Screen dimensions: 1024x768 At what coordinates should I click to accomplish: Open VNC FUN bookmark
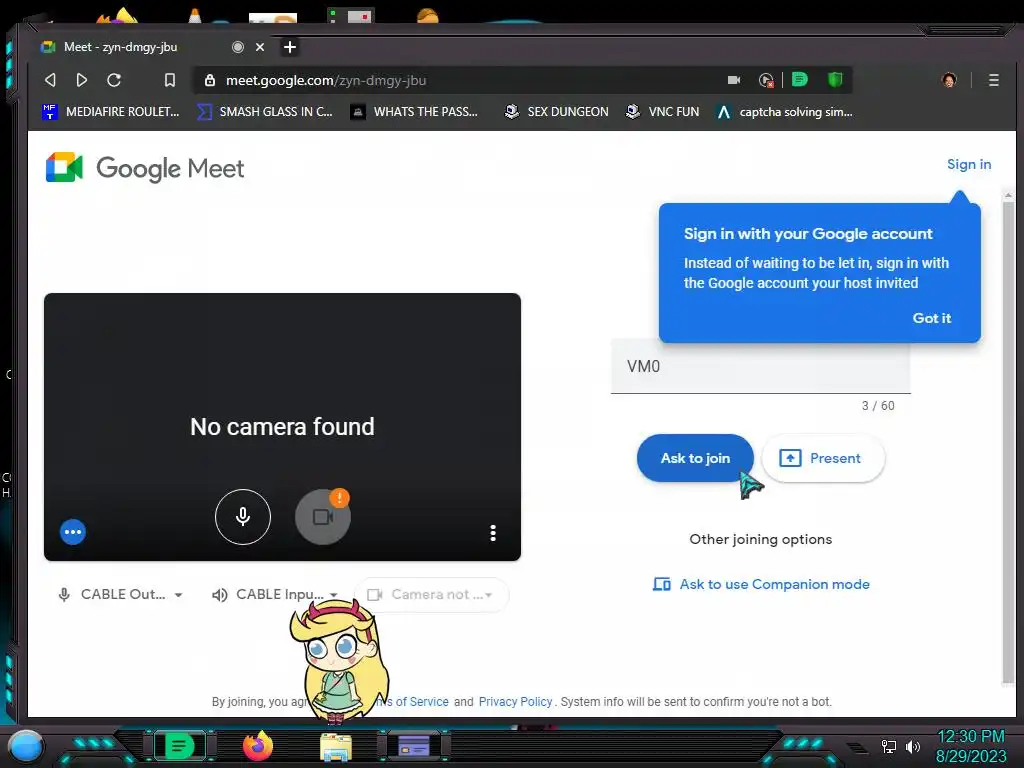point(662,112)
